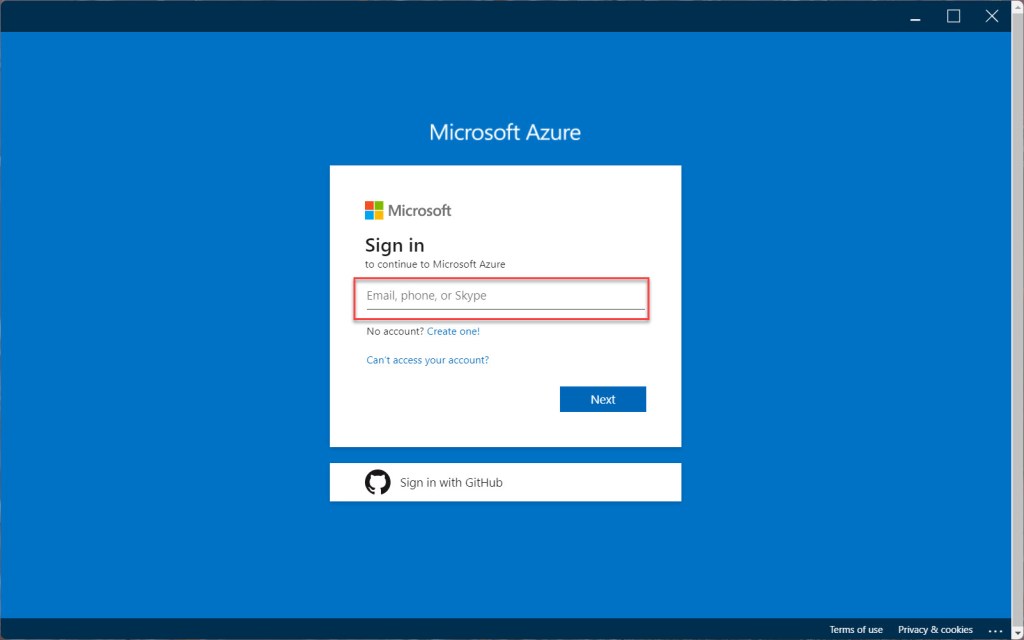Click the GitHub octocat icon
1024x640 pixels.
click(x=378, y=482)
